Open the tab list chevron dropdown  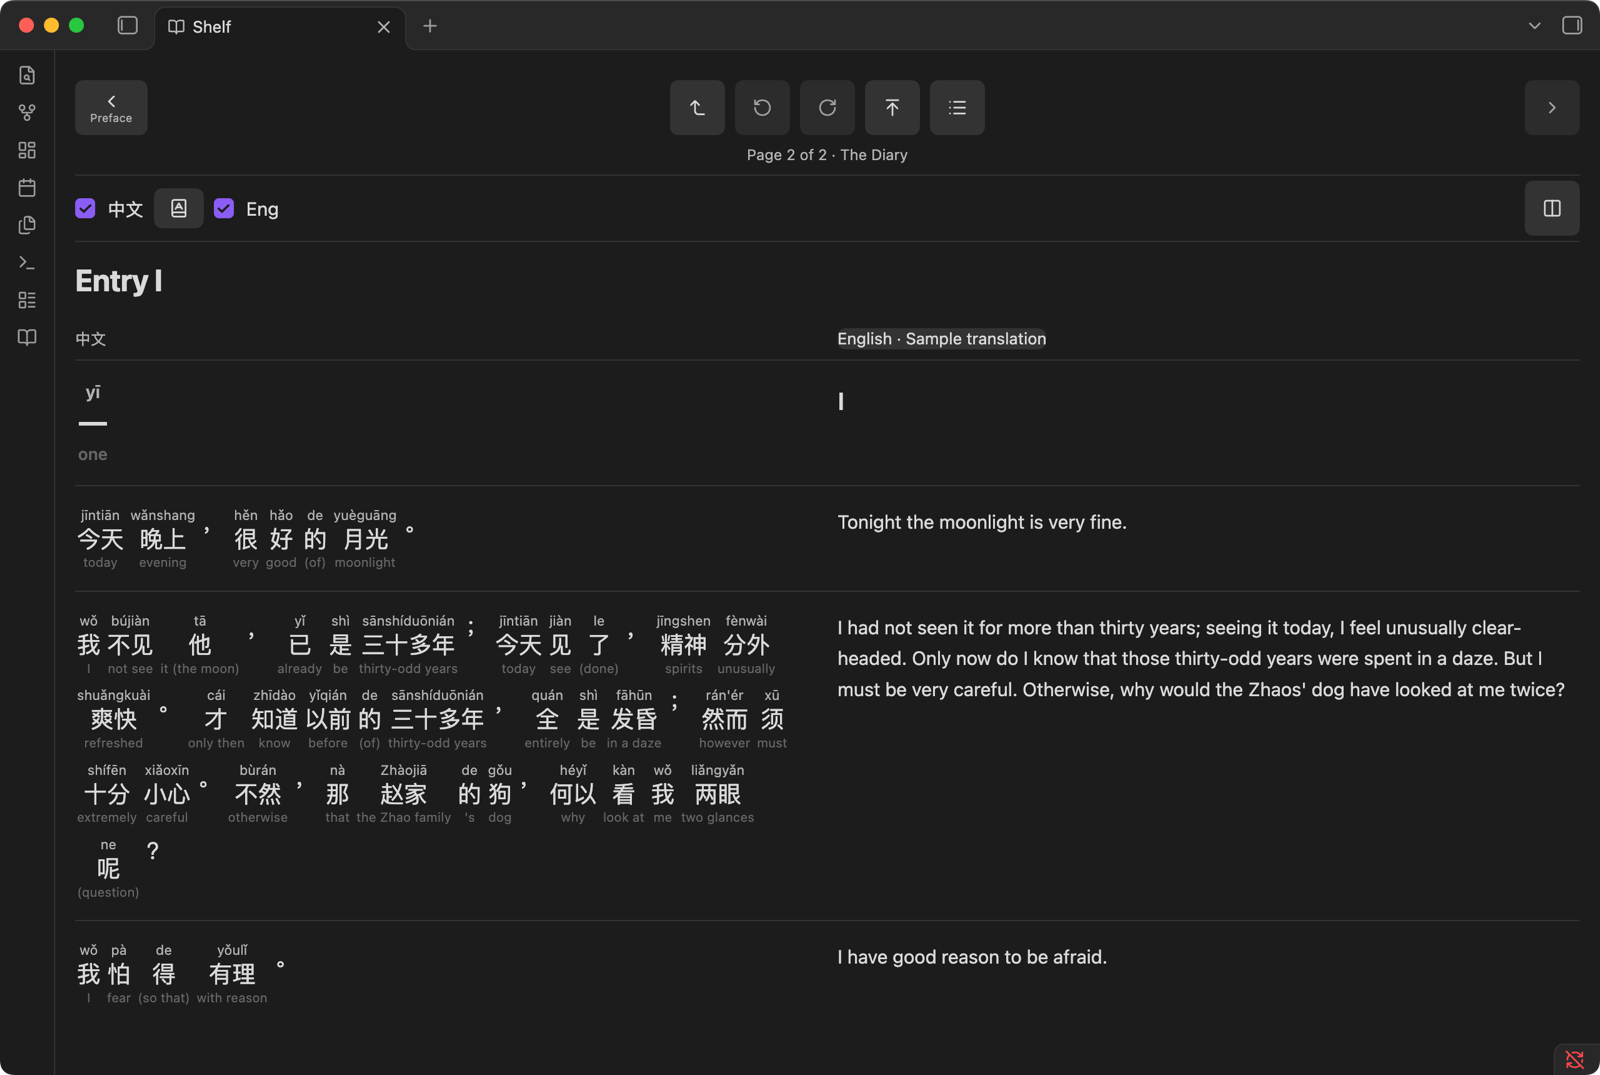(1534, 26)
